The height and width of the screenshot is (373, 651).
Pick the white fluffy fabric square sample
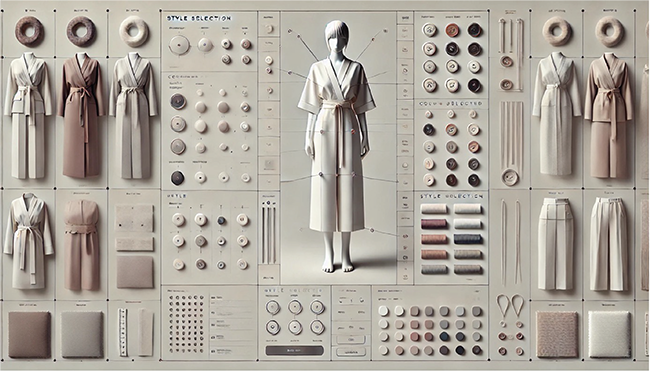pos(609,334)
